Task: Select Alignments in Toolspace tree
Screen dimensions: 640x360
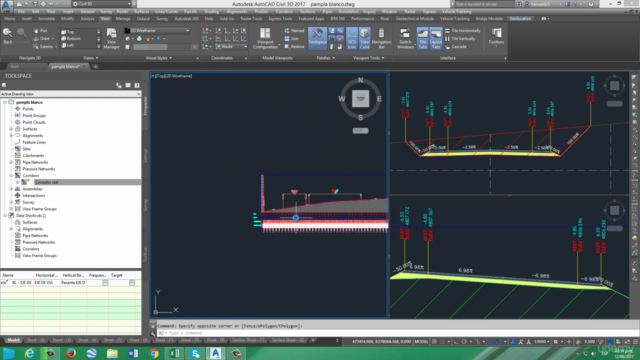Action: tap(33, 136)
